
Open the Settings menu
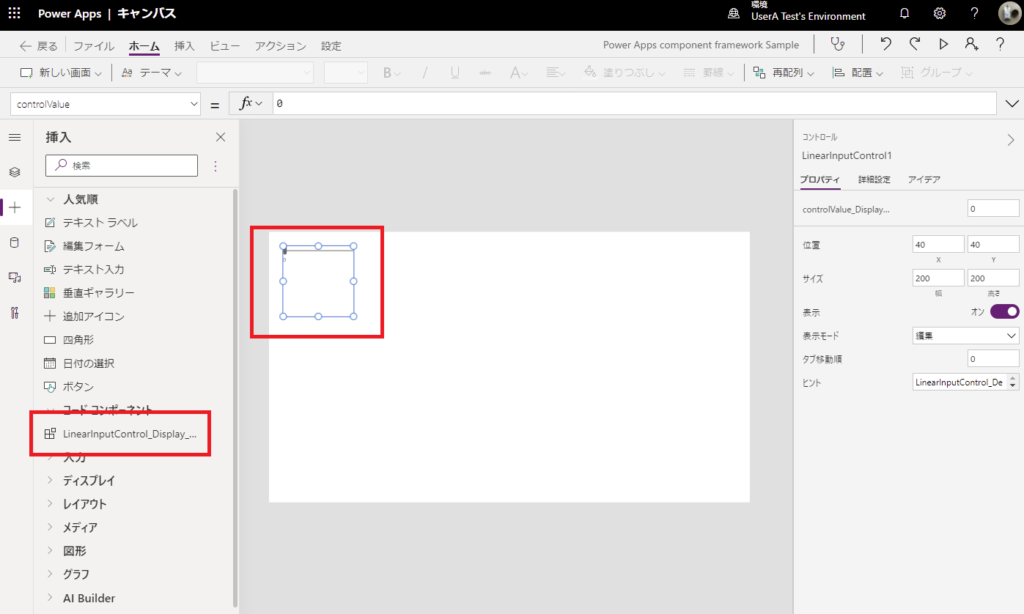(331, 46)
